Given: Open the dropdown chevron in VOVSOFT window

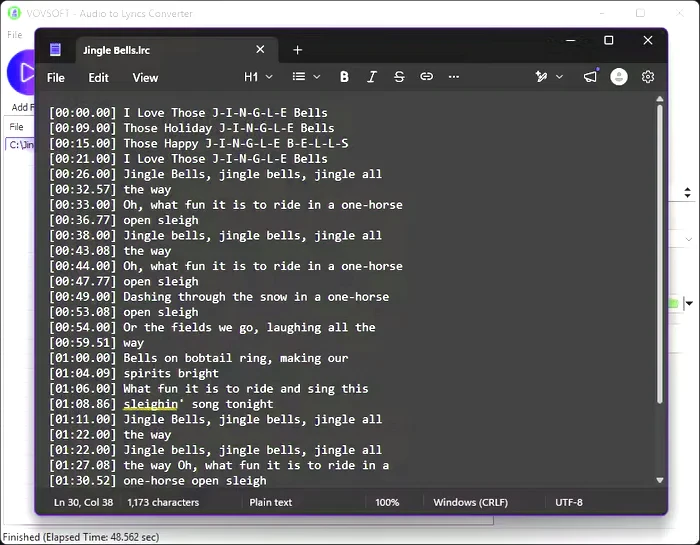Looking at the screenshot, I should (x=689, y=239).
